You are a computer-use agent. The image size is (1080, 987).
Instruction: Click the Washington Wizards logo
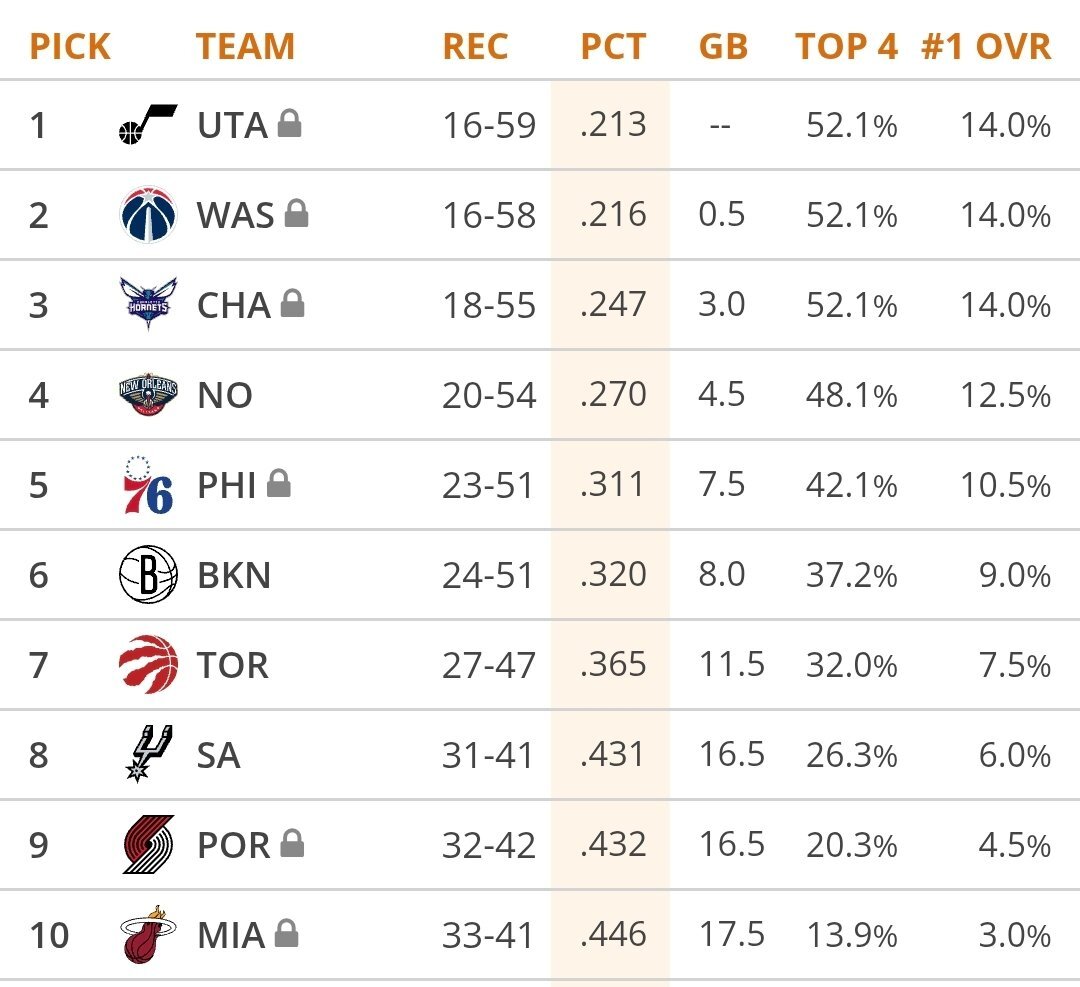coord(148,215)
